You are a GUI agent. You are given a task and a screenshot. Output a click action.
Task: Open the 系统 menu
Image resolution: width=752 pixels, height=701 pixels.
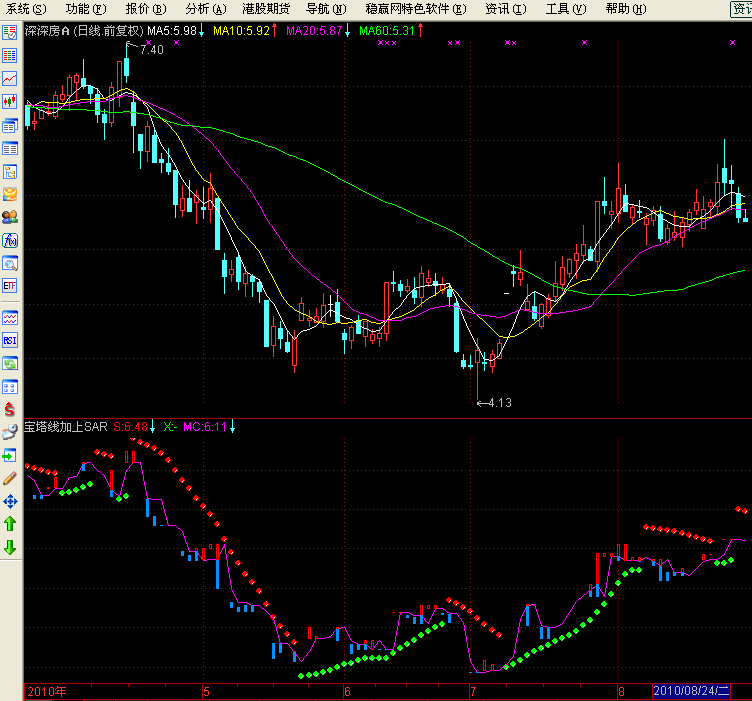pos(25,9)
